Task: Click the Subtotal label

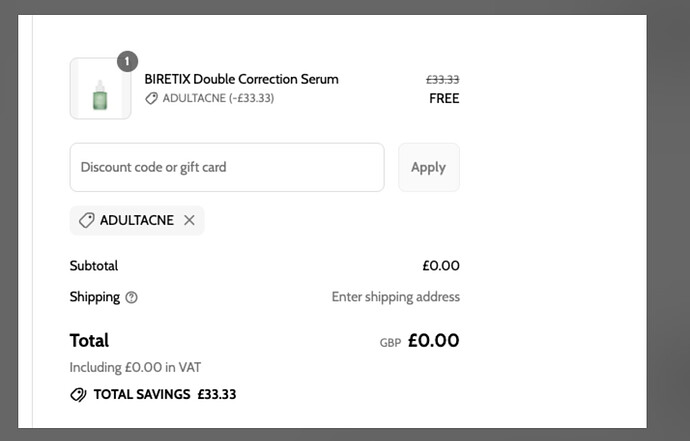Action: [94, 266]
